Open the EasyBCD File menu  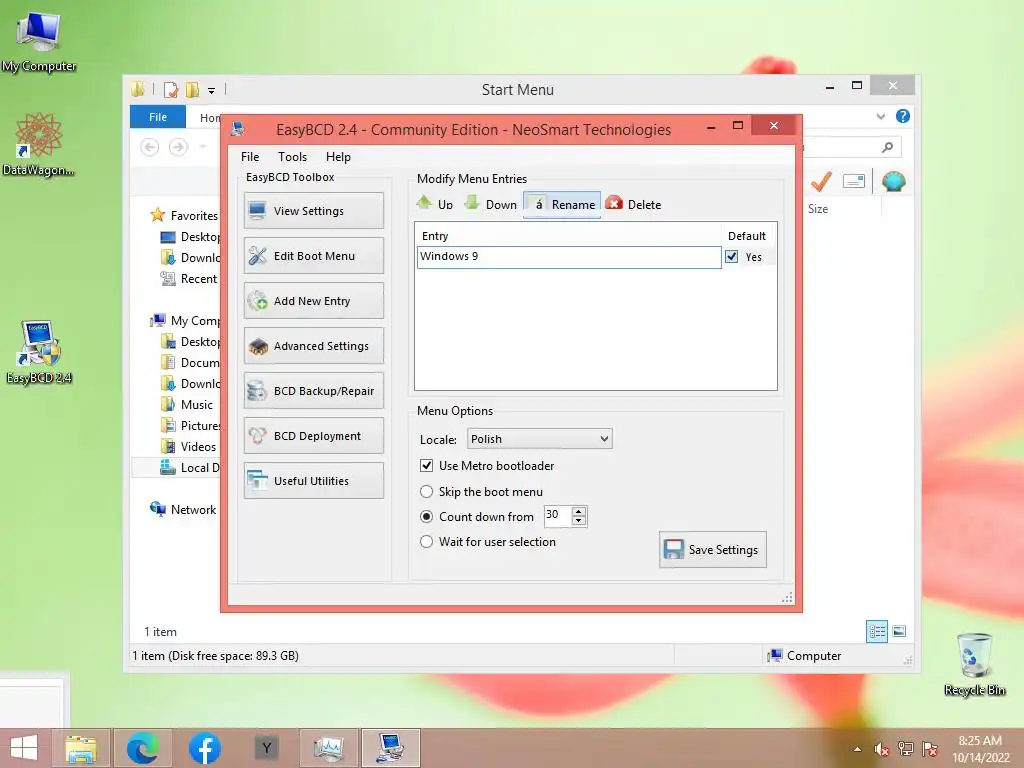[249, 157]
